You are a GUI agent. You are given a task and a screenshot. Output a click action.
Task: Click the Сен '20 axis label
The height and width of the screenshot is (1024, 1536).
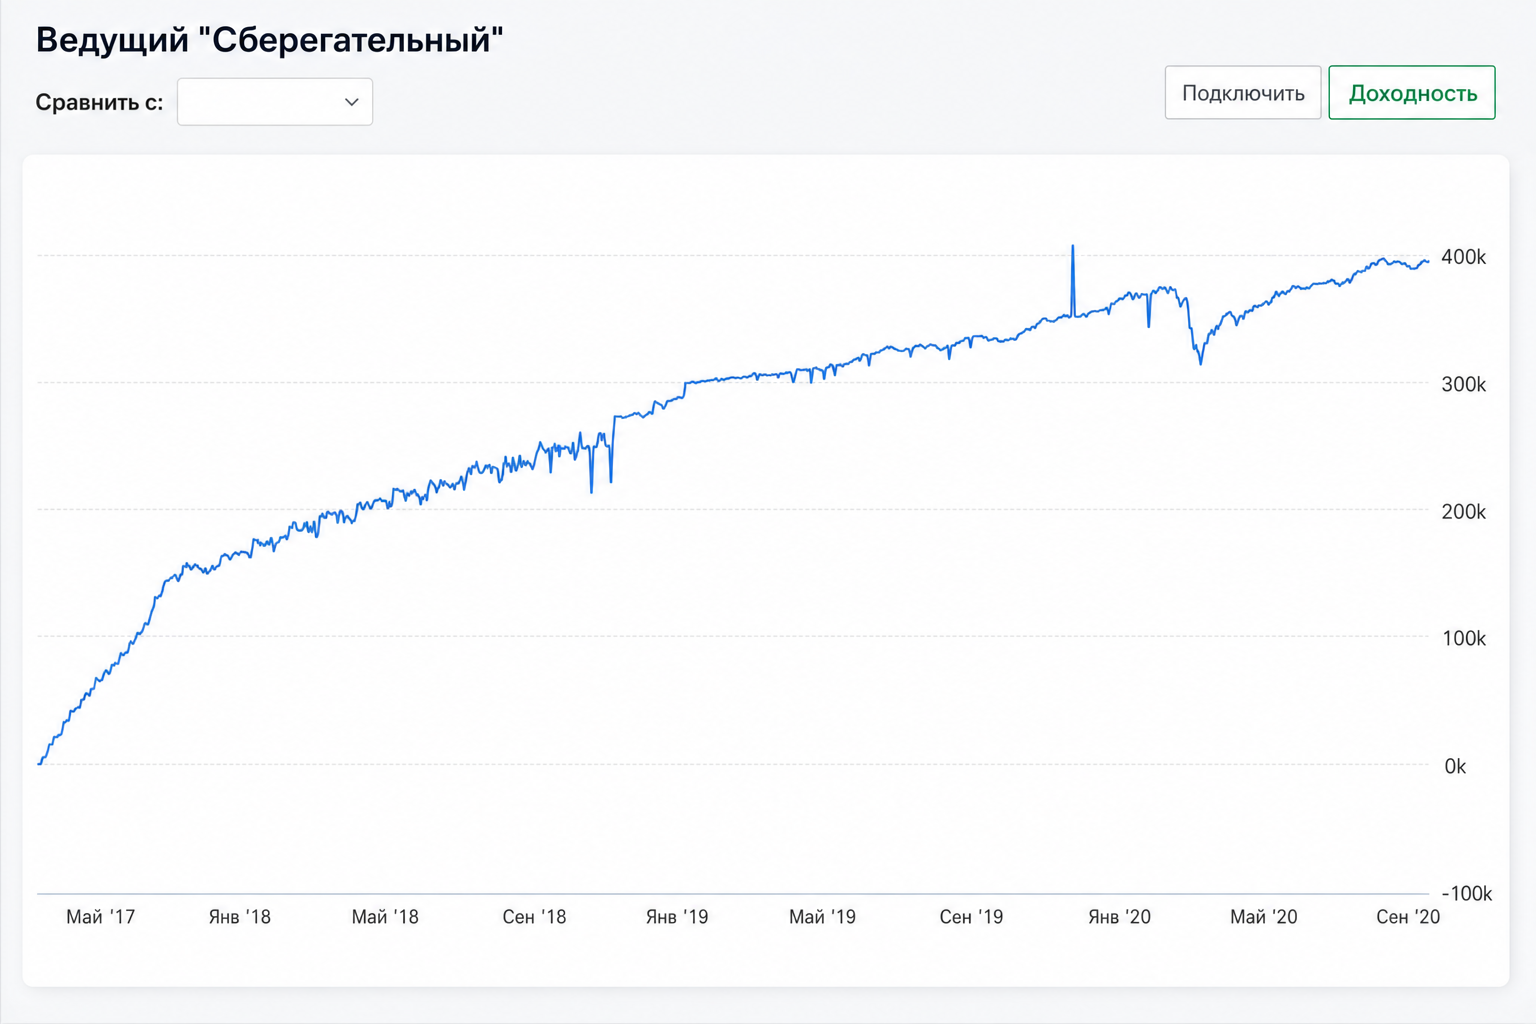click(x=1408, y=917)
